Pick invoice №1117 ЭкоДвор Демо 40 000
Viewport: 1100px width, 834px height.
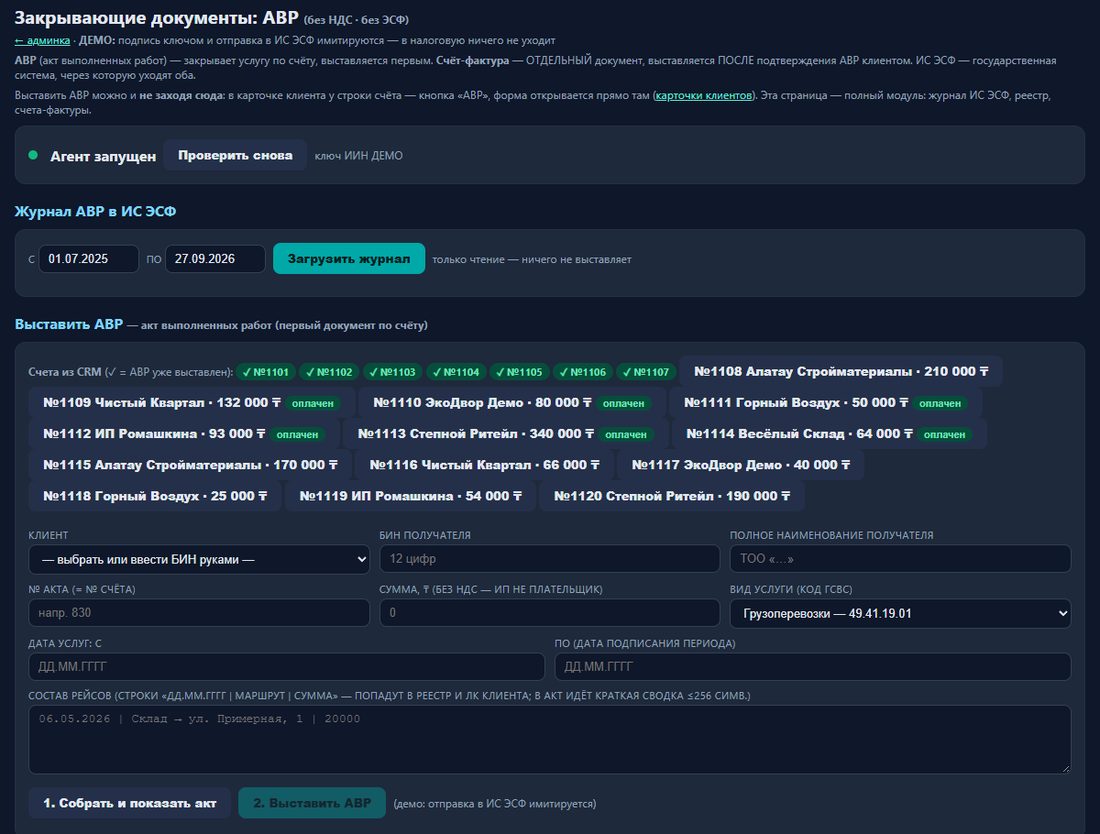coord(740,464)
